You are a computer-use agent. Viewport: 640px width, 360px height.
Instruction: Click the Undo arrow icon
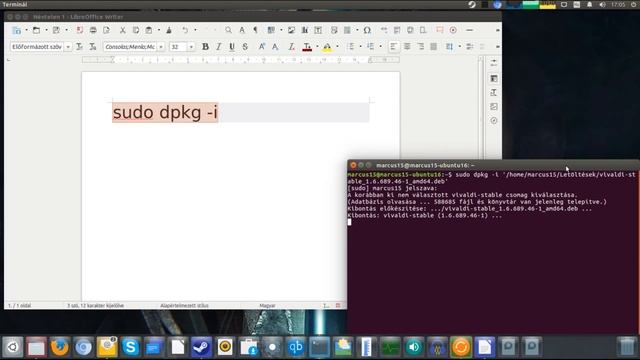(x=185, y=30)
